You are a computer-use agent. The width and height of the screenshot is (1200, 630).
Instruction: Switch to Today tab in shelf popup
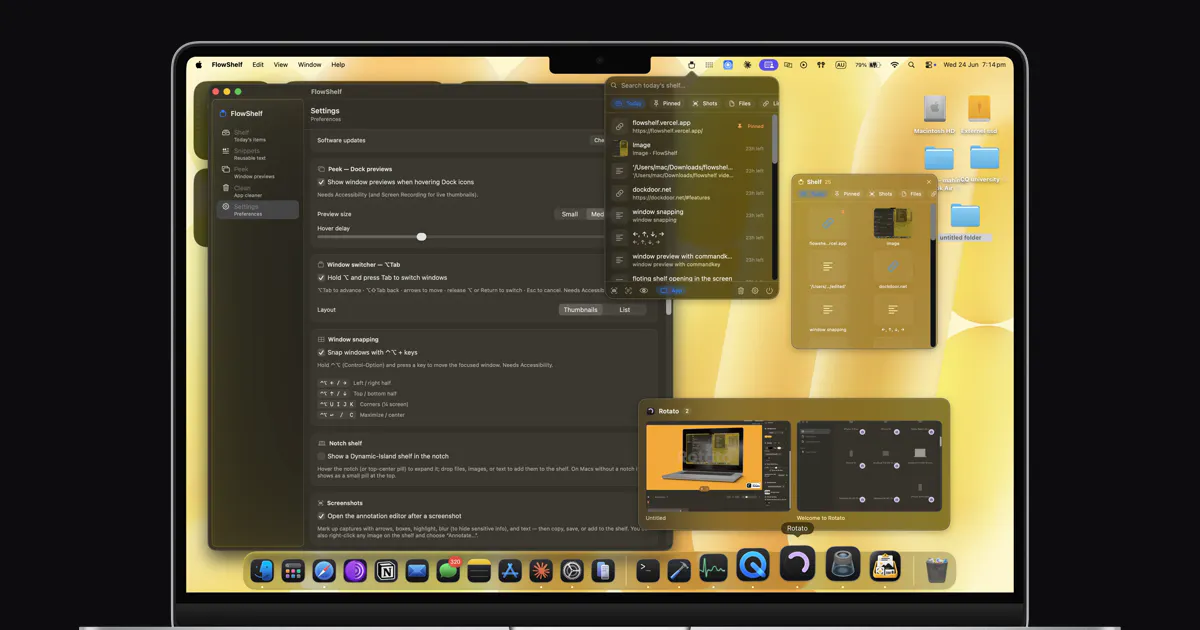click(x=629, y=103)
